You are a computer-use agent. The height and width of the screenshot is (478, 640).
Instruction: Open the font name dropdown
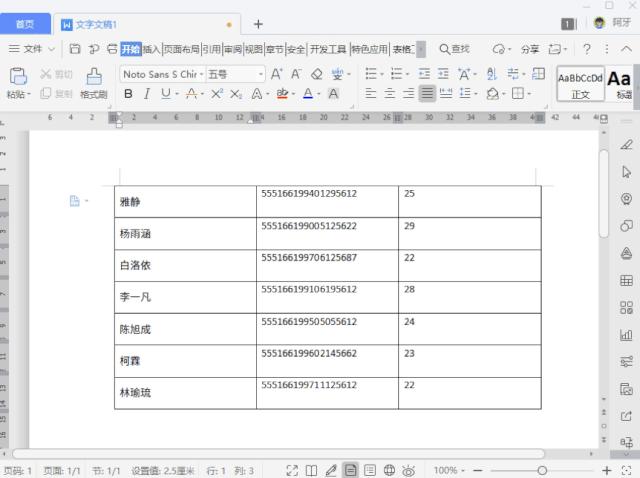click(202, 74)
